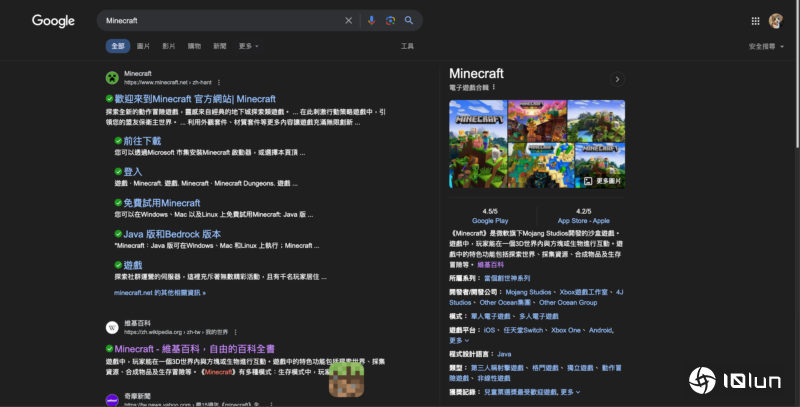Open the Xbox One platform link
The width and height of the screenshot is (800, 407).
[x=566, y=330]
